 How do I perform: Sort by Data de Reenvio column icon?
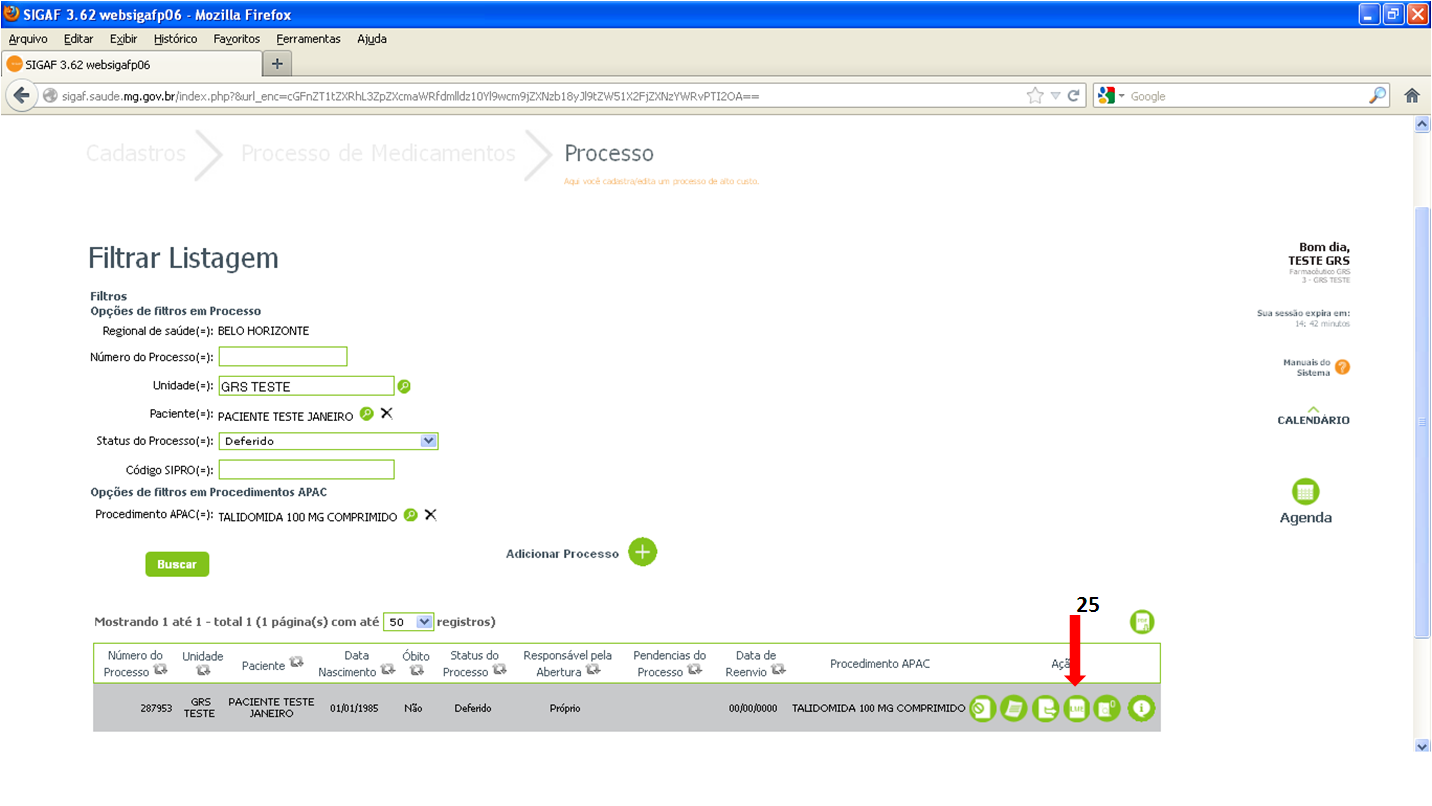coord(778,671)
